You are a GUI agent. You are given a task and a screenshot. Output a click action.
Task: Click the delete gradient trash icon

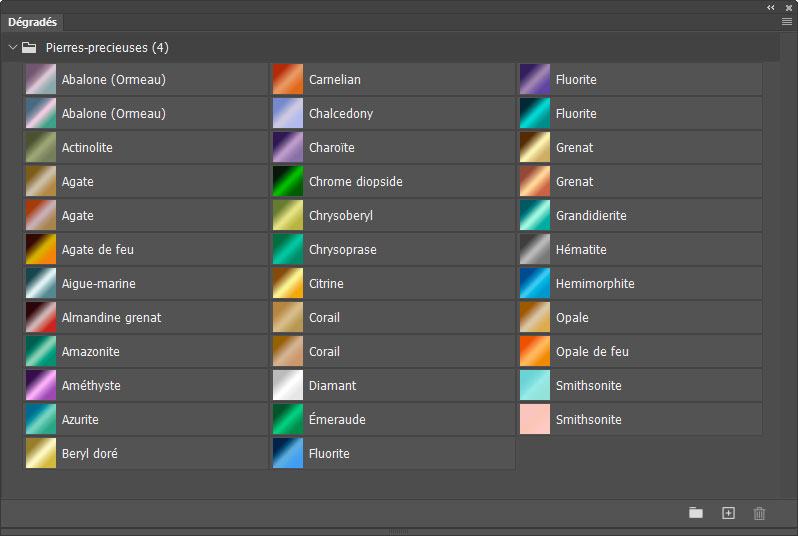point(759,513)
